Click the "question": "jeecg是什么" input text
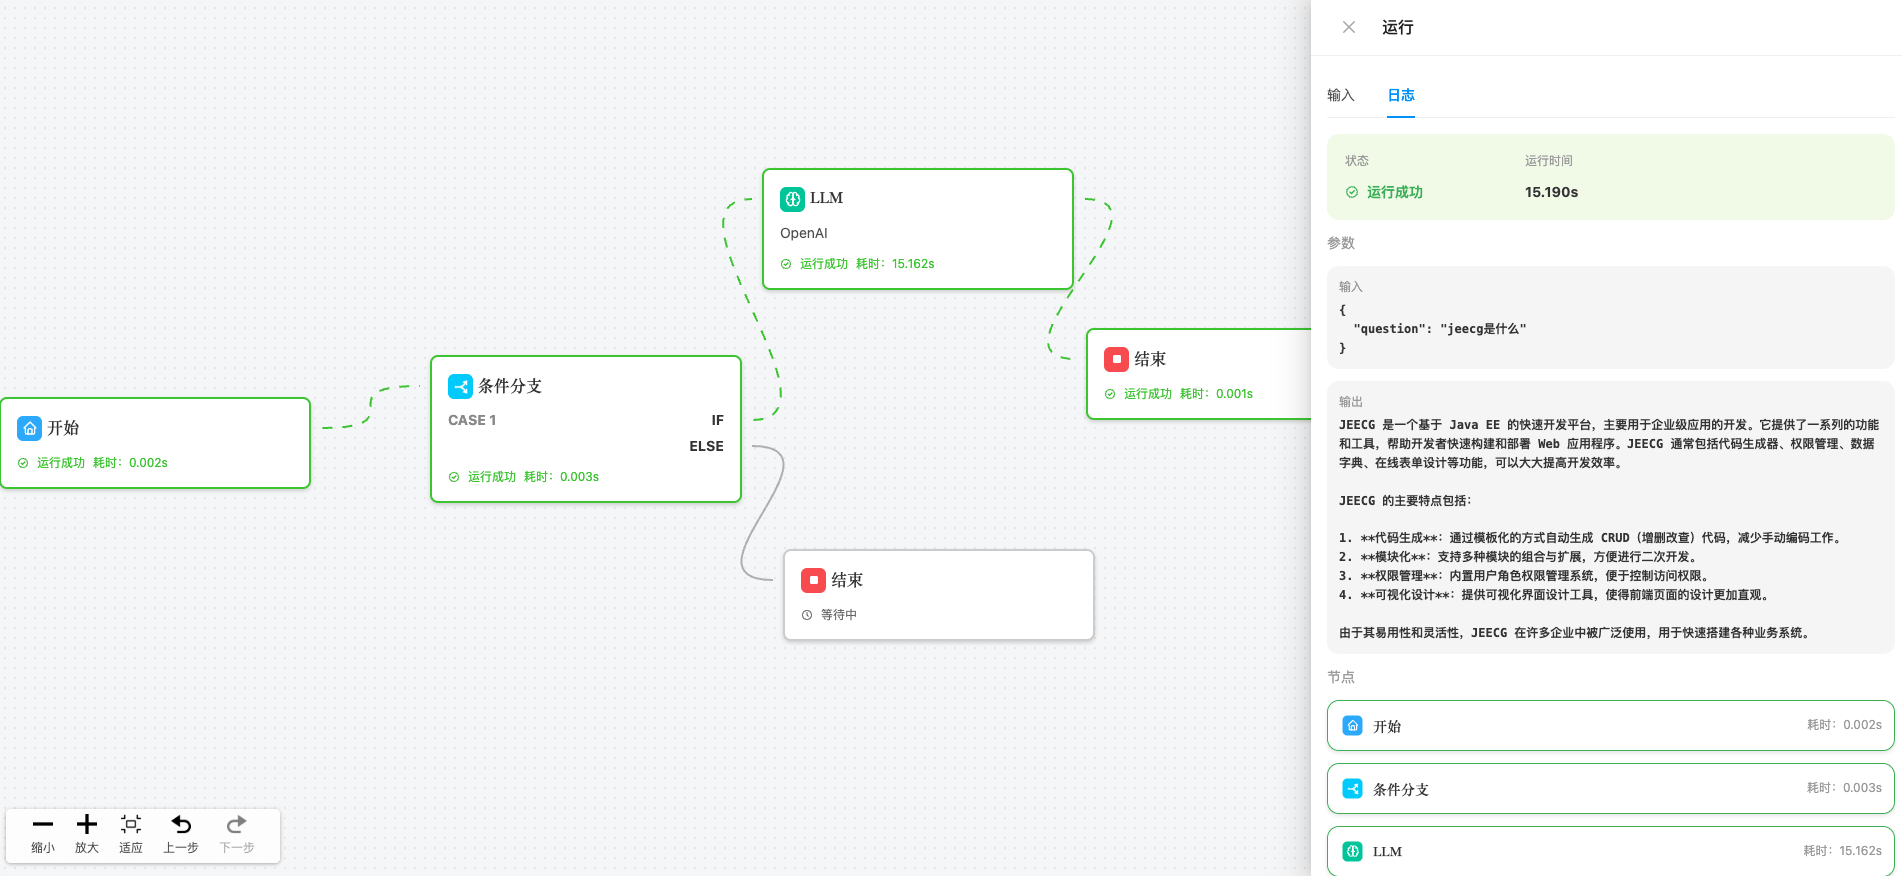The height and width of the screenshot is (877, 1902). (1439, 329)
